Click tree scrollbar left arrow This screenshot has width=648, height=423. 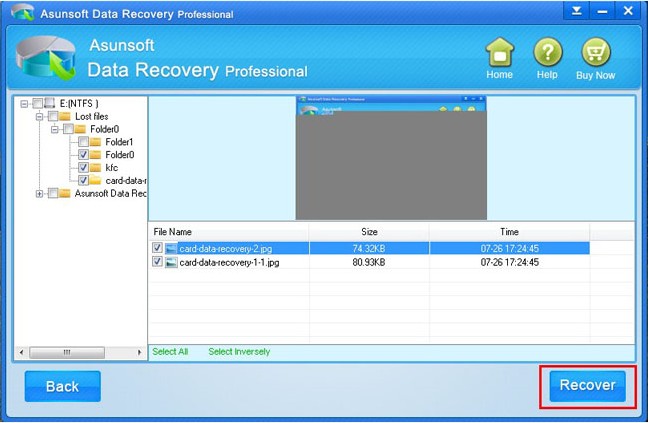21,352
